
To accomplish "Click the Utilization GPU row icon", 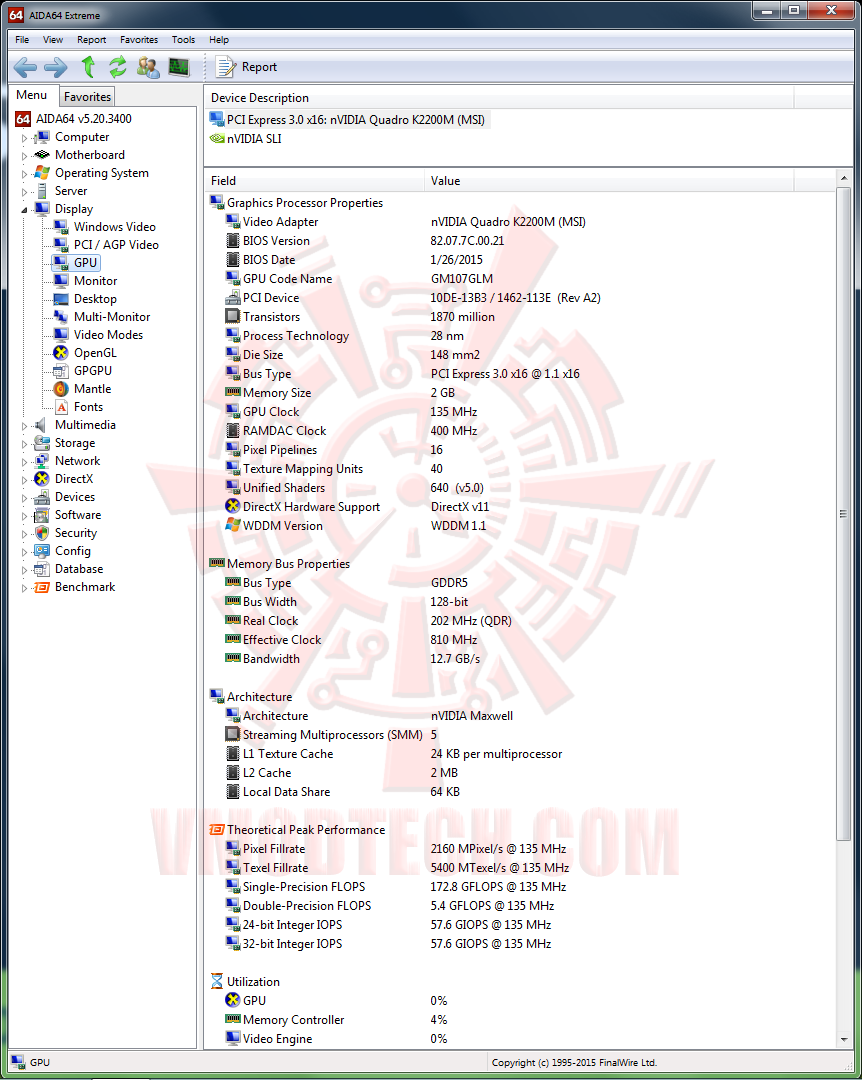I will (x=233, y=1000).
